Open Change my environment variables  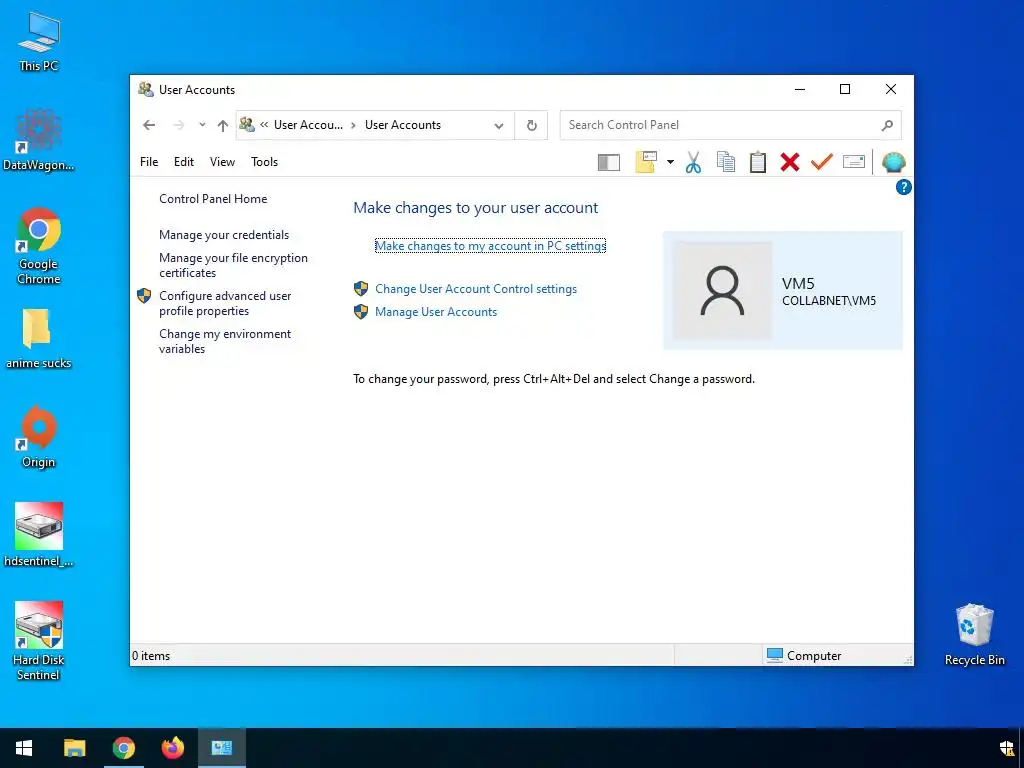225,341
